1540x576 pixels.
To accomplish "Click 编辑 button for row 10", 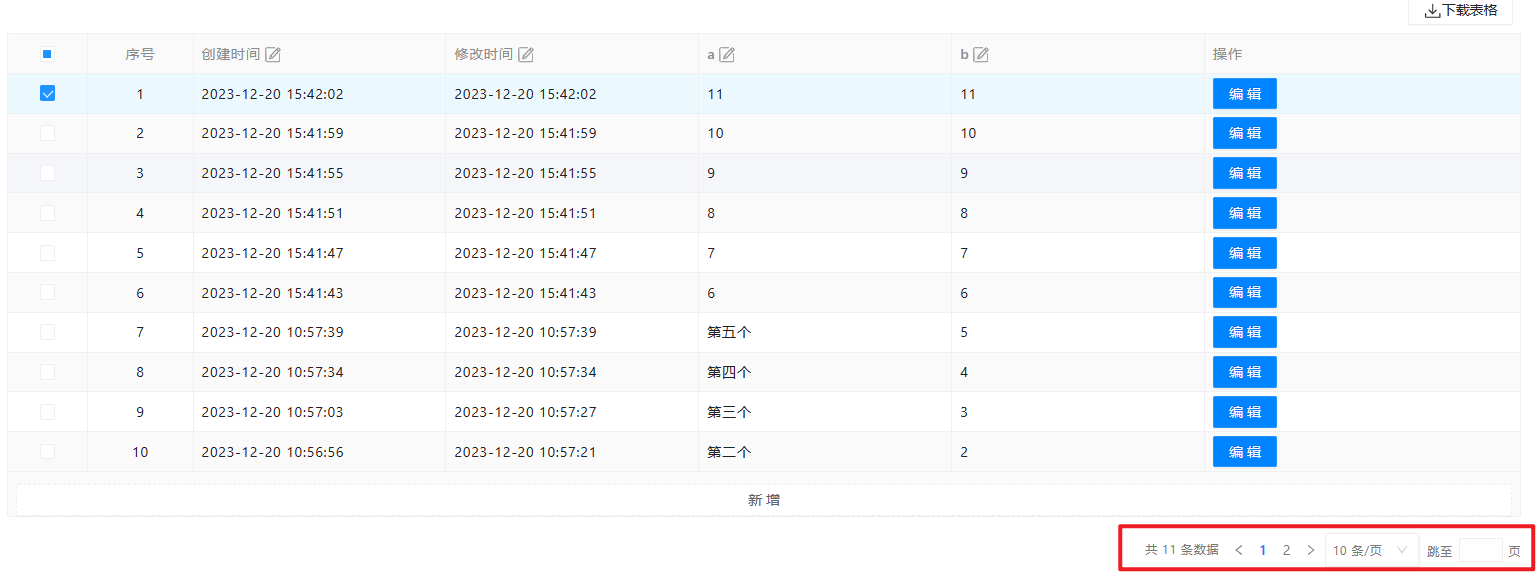I will (x=1244, y=452).
